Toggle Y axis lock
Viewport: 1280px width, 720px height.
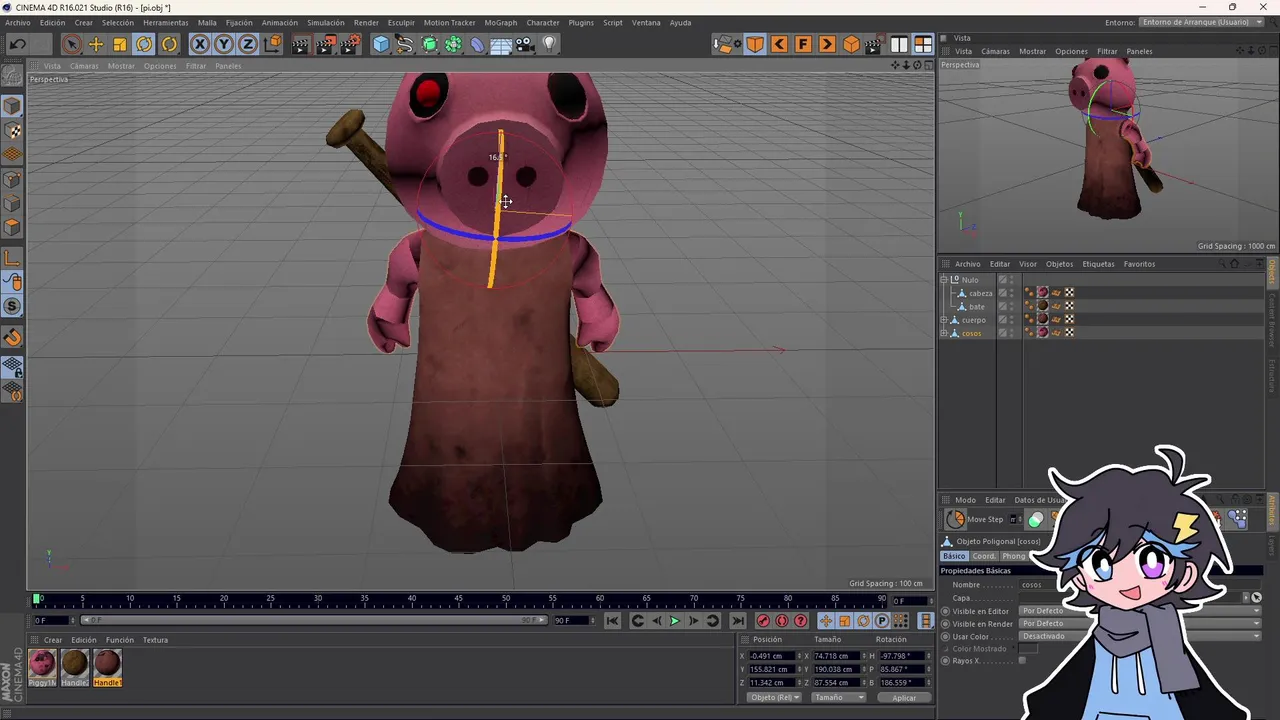[x=224, y=44]
